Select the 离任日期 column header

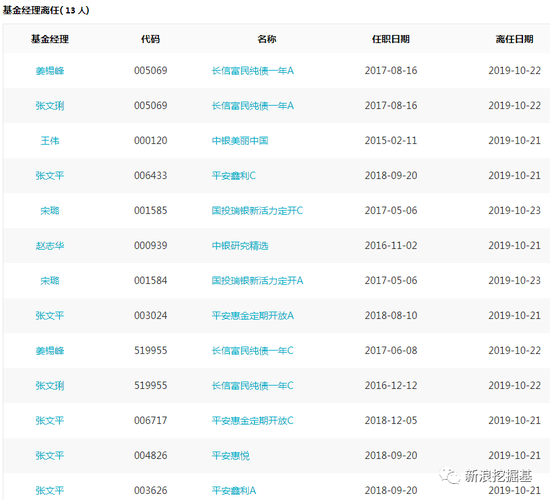[x=515, y=39]
